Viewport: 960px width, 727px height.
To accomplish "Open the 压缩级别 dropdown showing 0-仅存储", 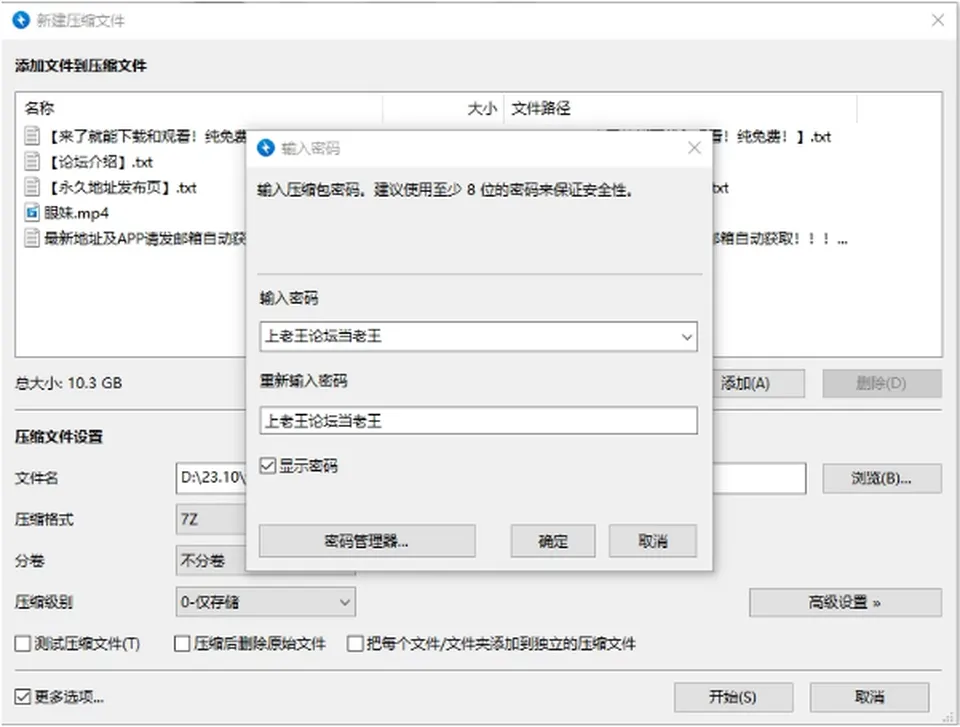I will [x=265, y=602].
